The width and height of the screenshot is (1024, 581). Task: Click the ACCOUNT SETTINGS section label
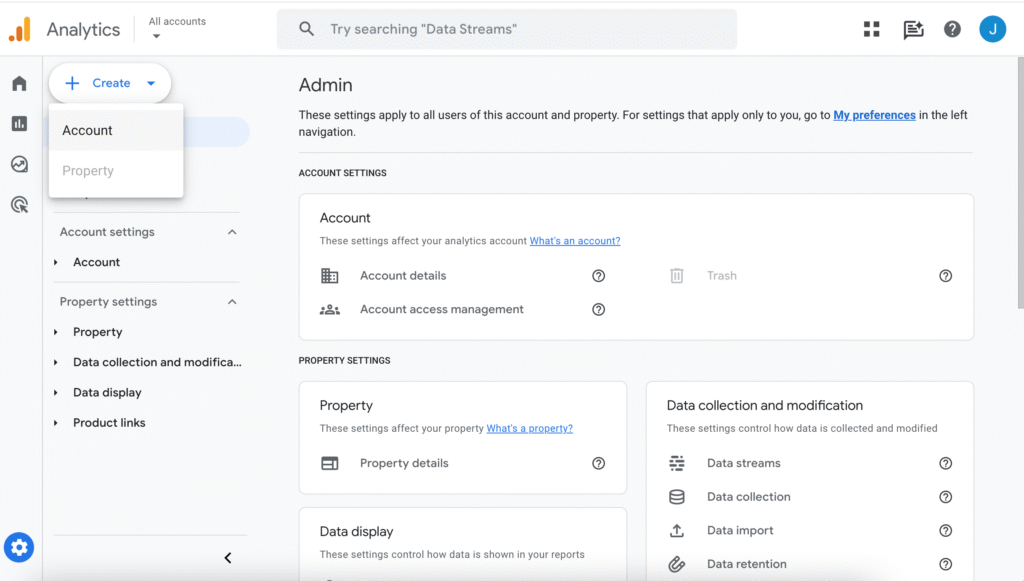tap(342, 173)
